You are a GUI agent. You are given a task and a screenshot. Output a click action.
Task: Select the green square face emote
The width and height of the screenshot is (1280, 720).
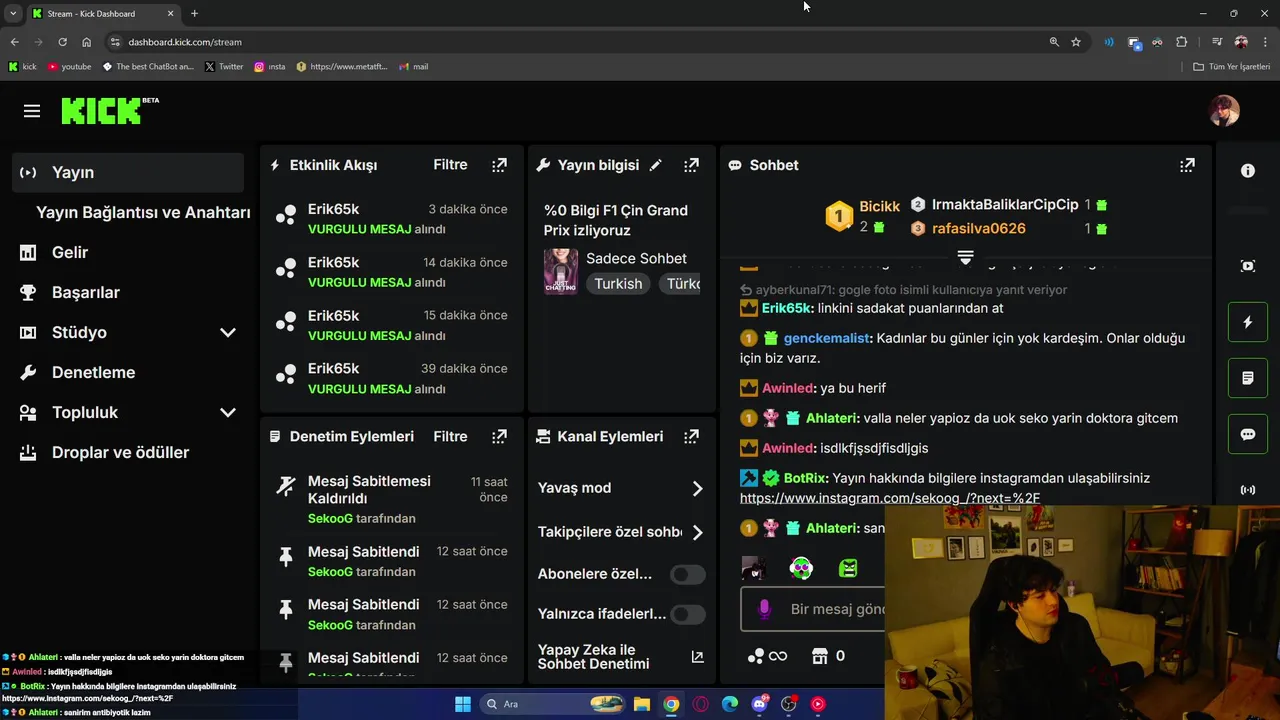coord(848,568)
